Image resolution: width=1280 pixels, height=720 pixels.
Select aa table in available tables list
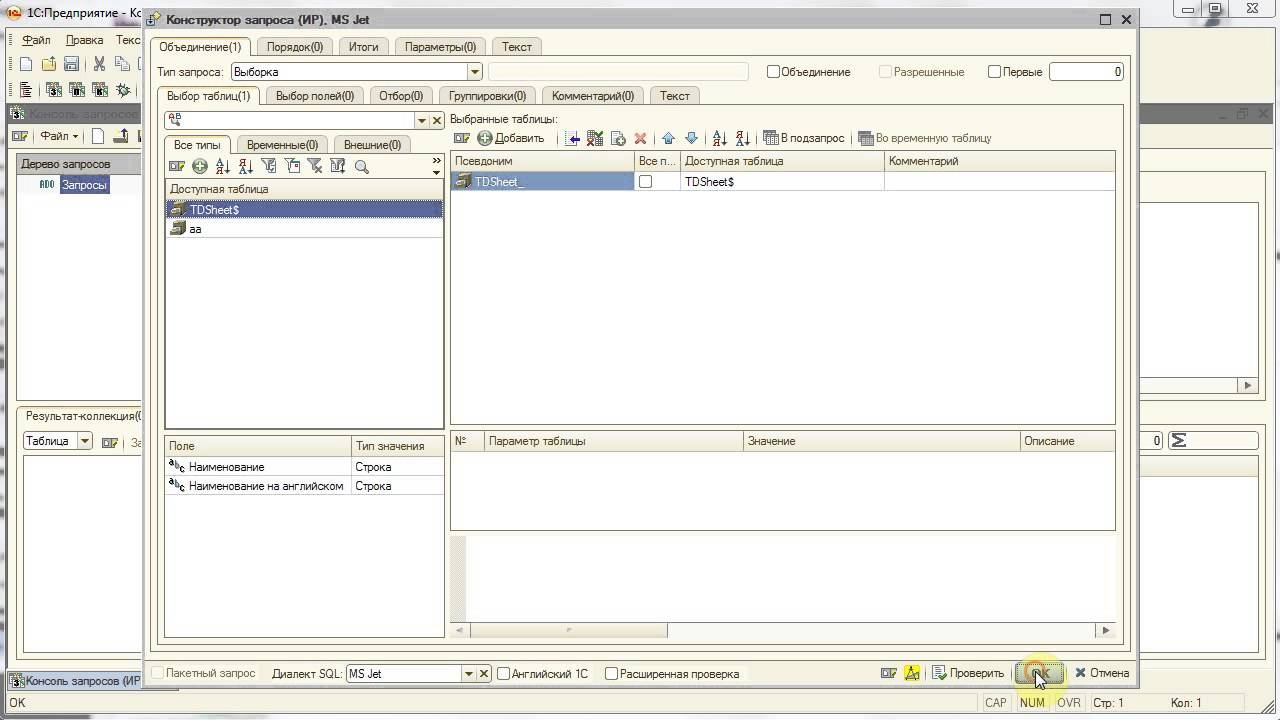[304, 229]
